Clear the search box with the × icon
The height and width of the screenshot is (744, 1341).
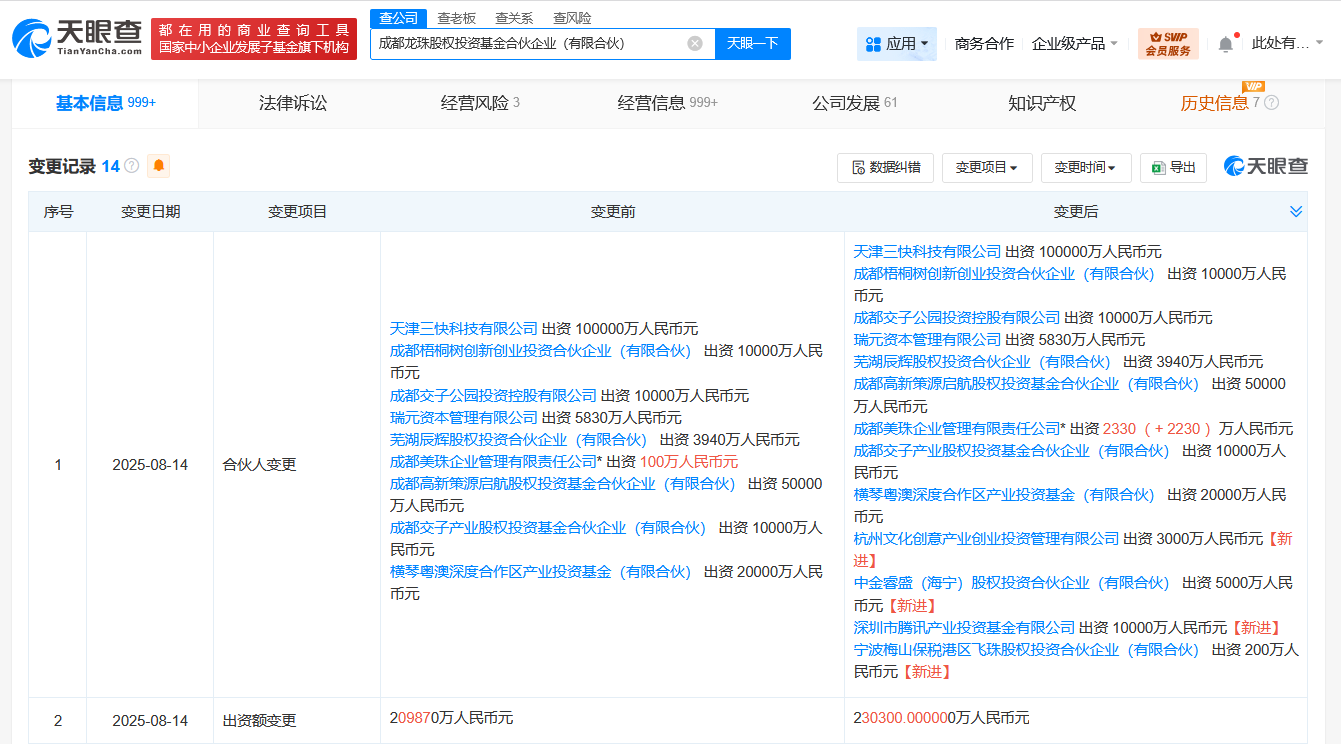click(x=695, y=43)
